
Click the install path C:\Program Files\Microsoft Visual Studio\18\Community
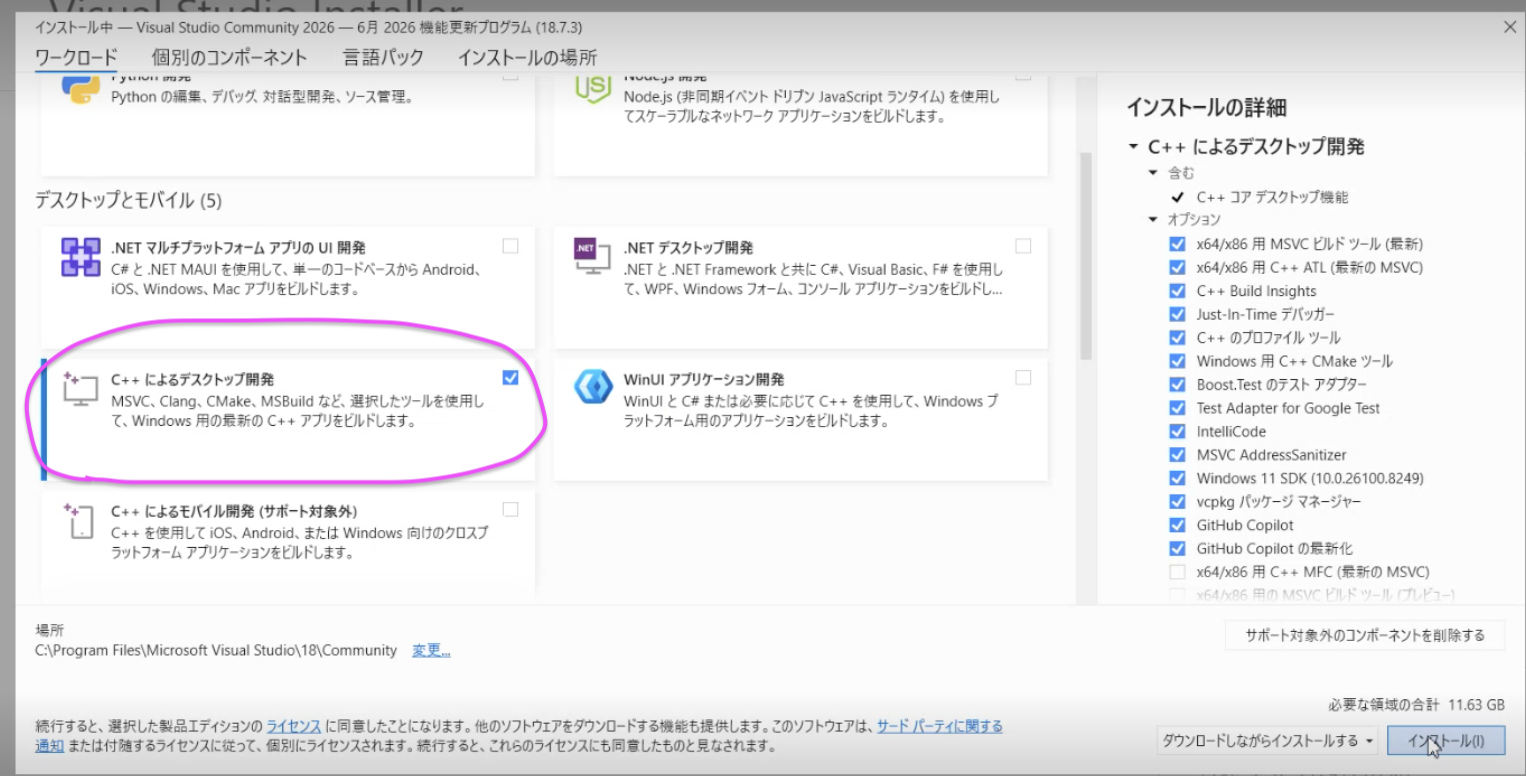[x=216, y=650]
